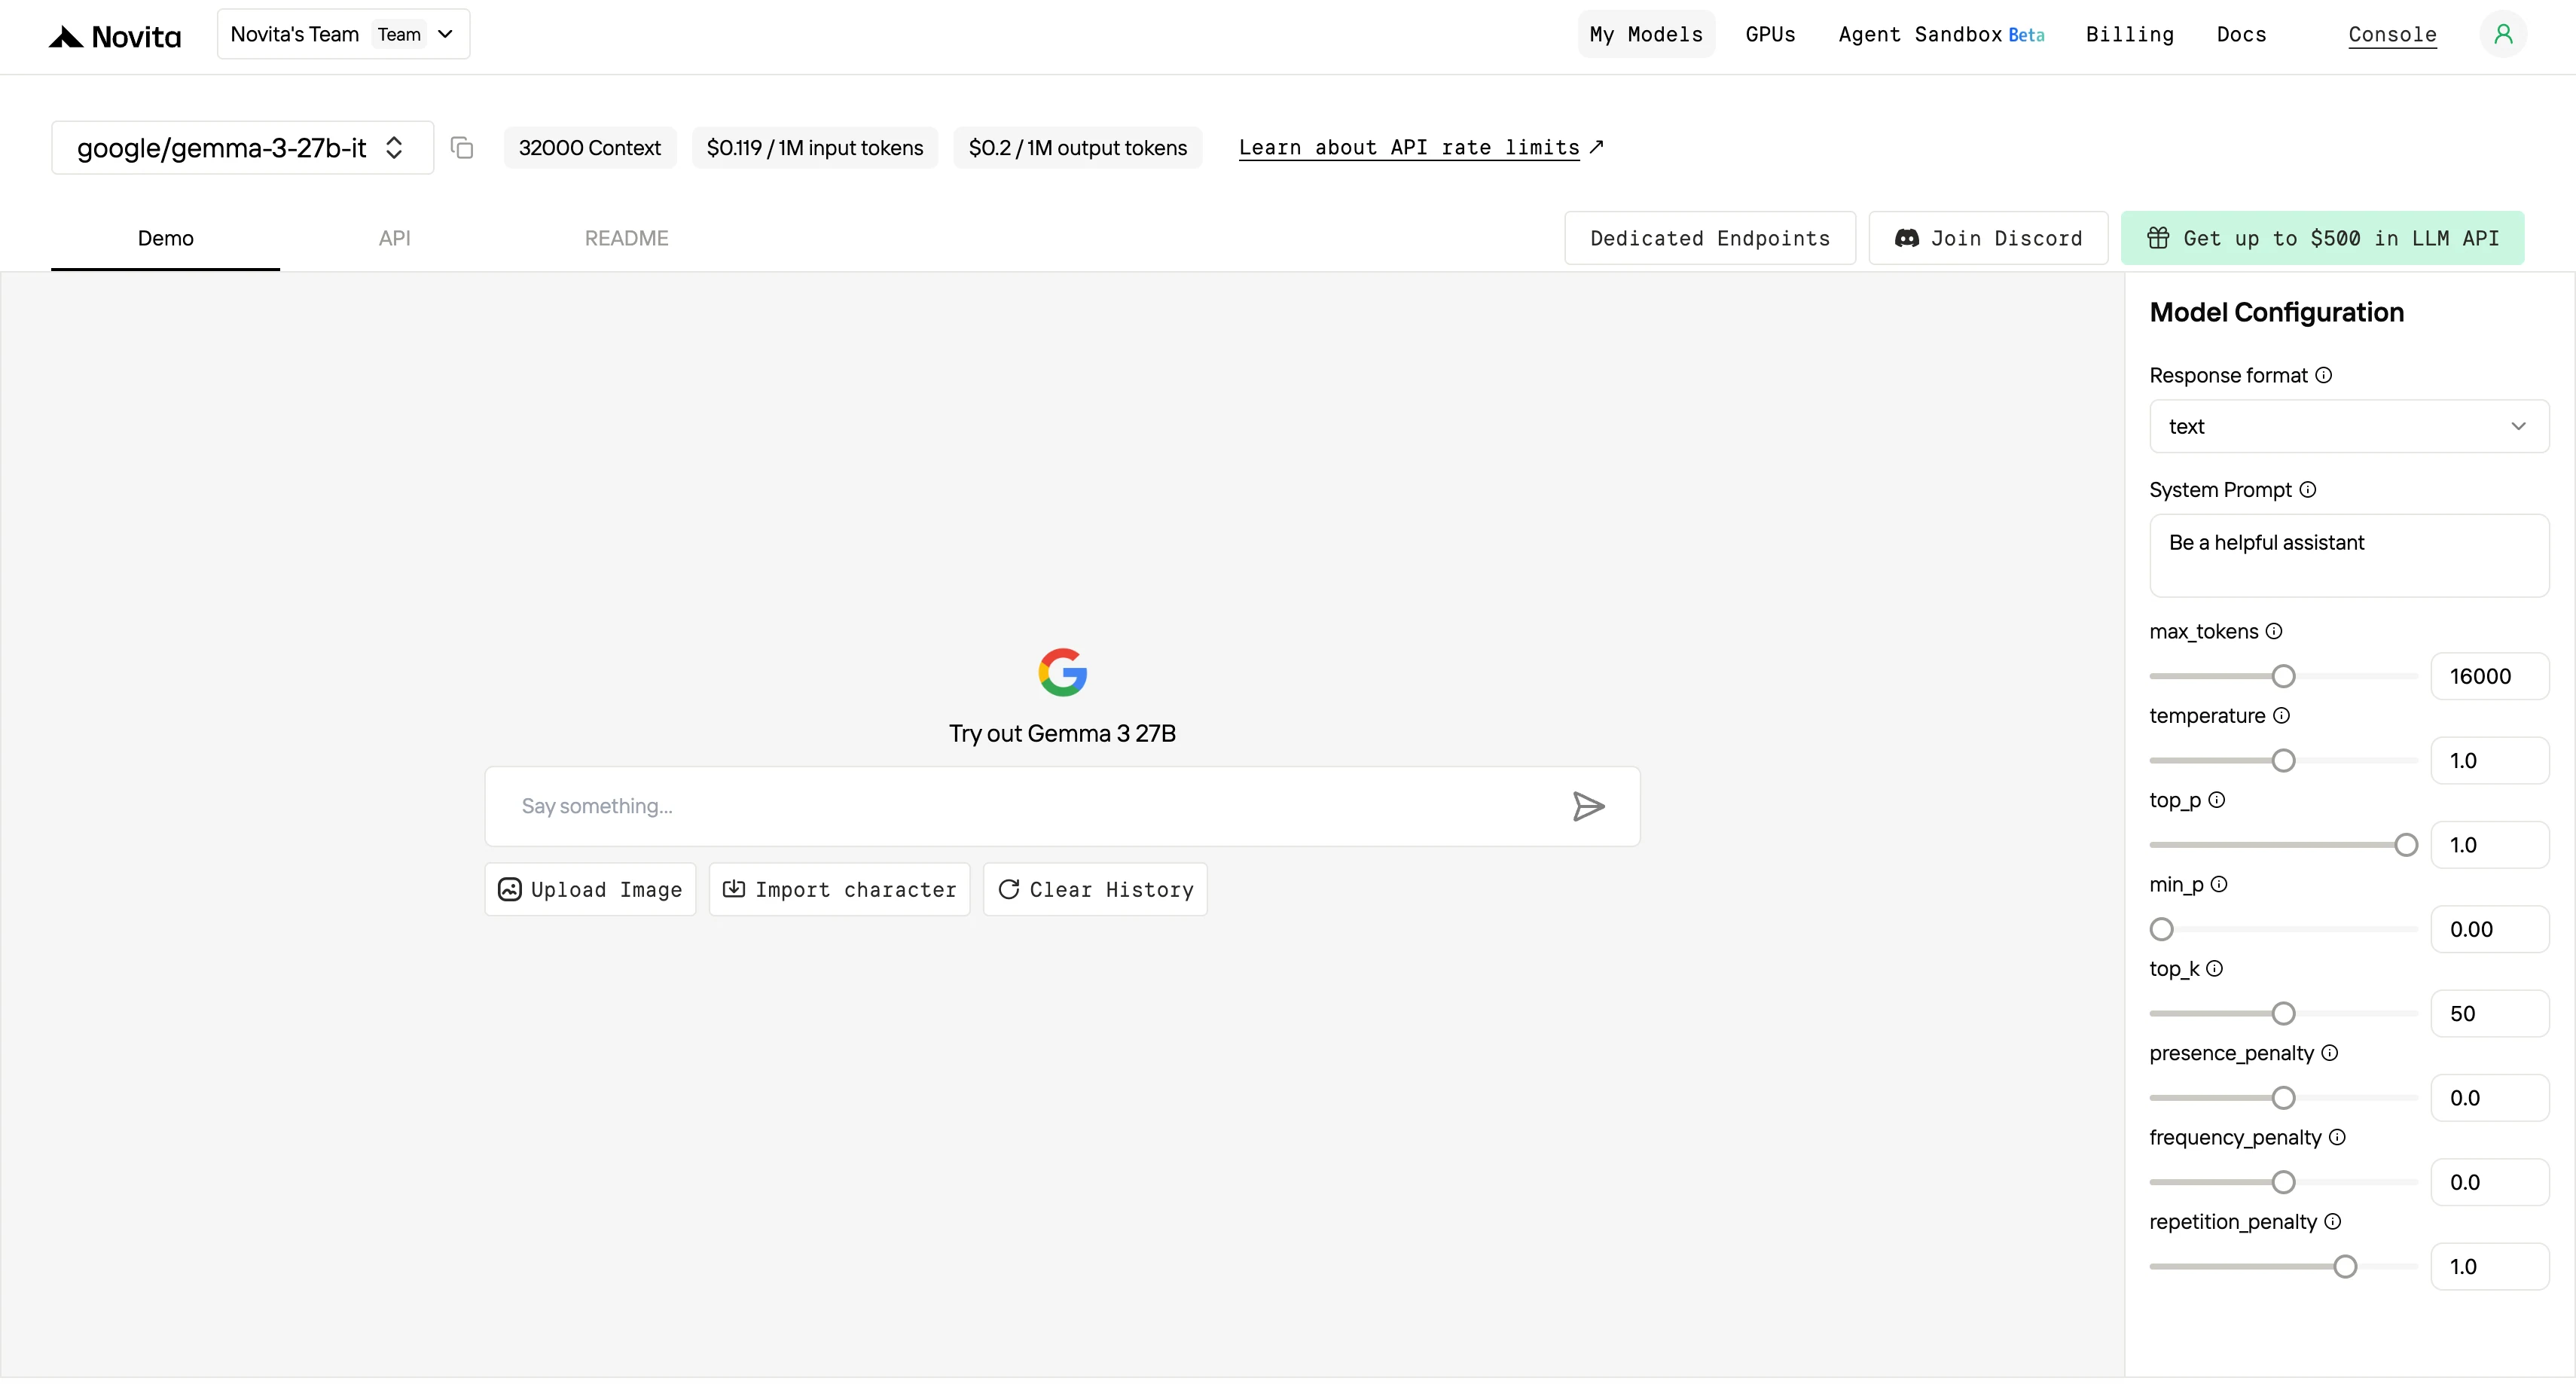Click the min_p value field 0.00
The image size is (2576, 1384).
(x=2490, y=930)
